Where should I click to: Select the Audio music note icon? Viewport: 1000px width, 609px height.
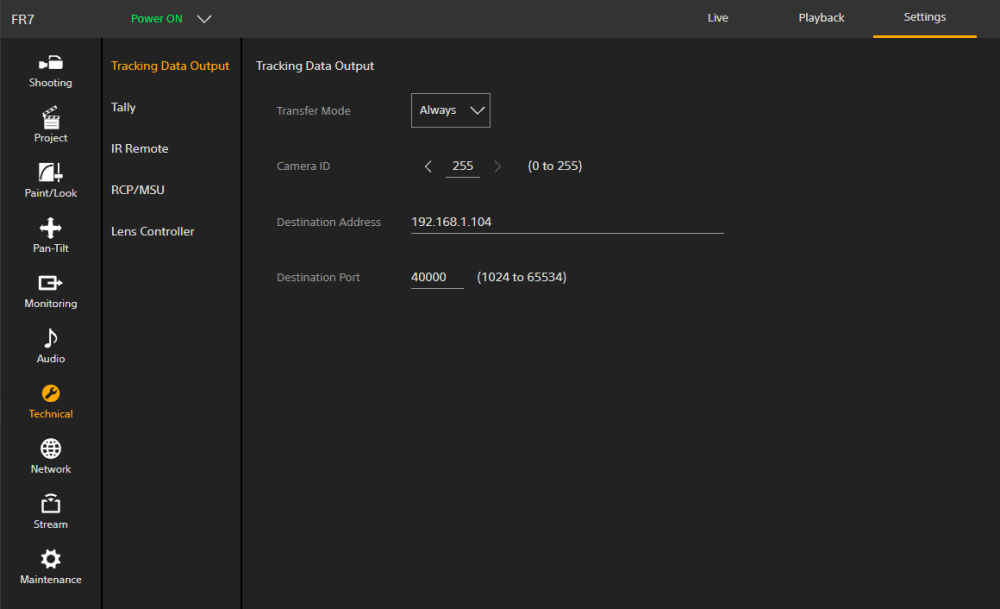50,346
